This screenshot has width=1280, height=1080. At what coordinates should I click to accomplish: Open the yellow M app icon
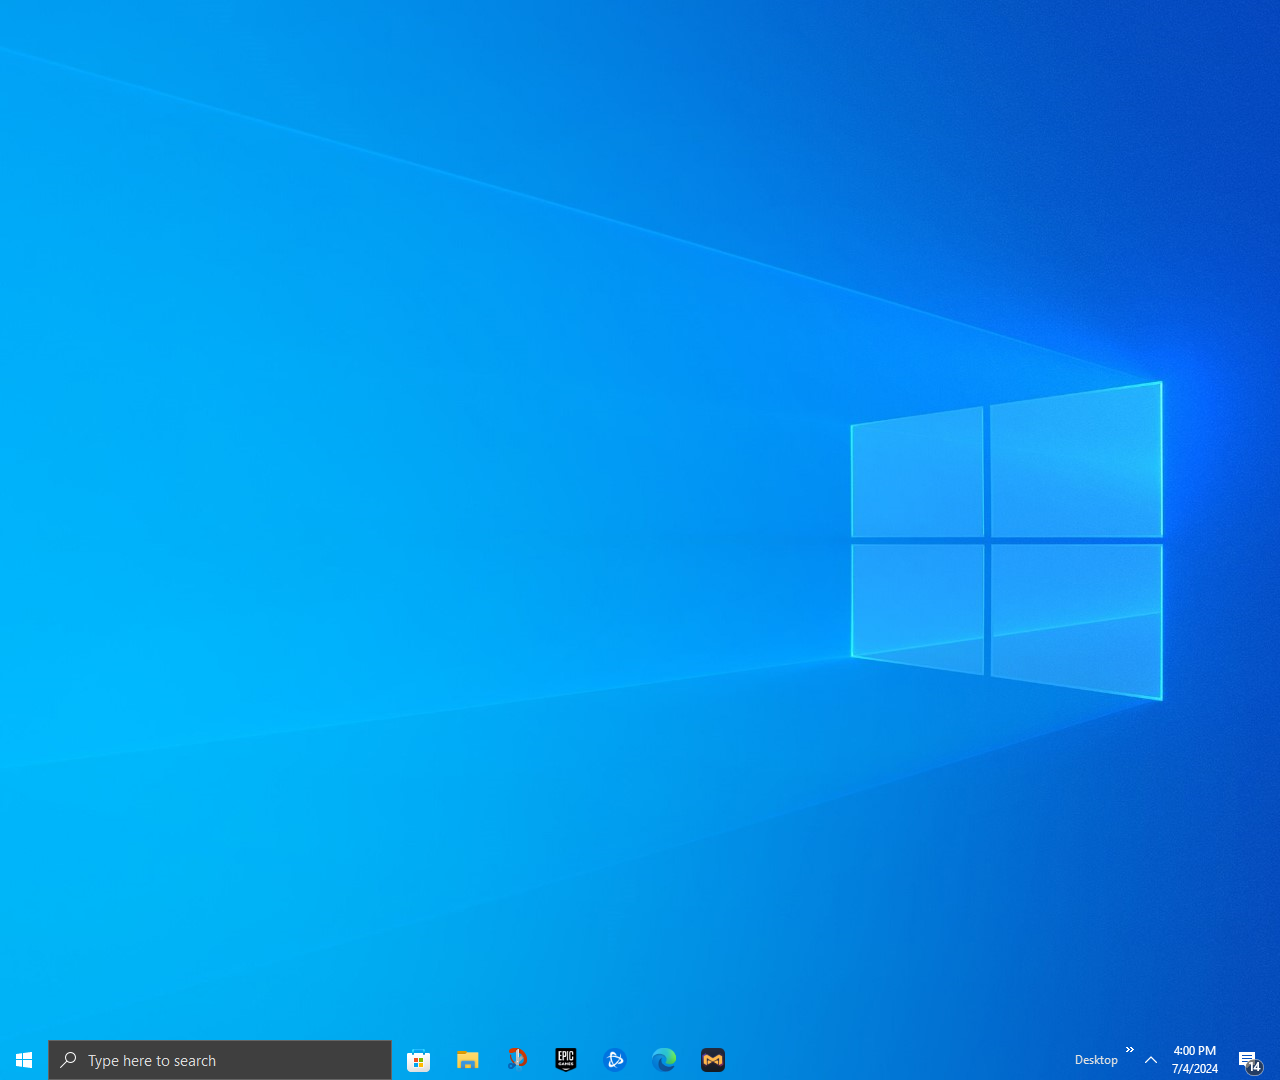click(713, 1060)
